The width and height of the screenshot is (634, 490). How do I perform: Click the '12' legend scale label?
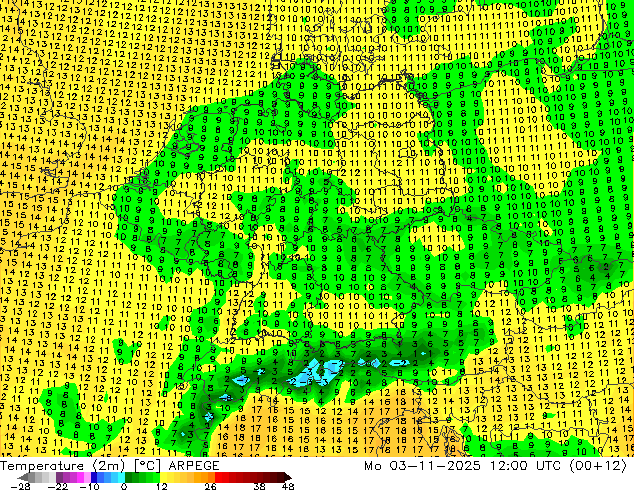pos(162,486)
